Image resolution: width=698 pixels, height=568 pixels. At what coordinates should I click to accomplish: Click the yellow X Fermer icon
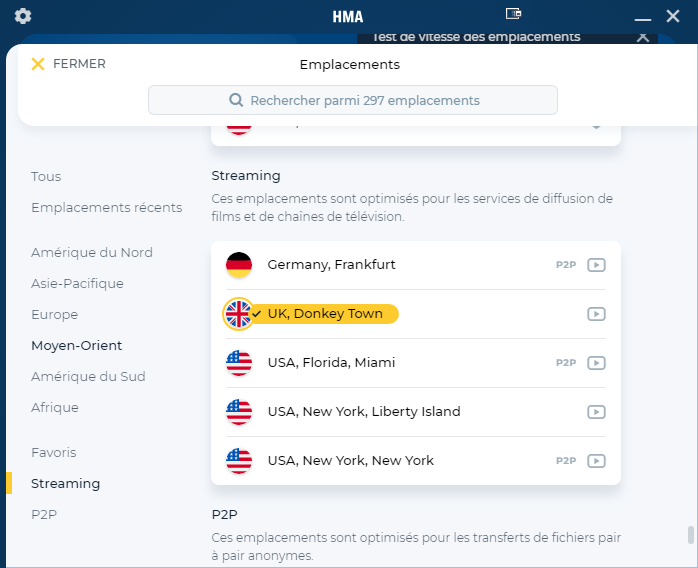click(38, 64)
